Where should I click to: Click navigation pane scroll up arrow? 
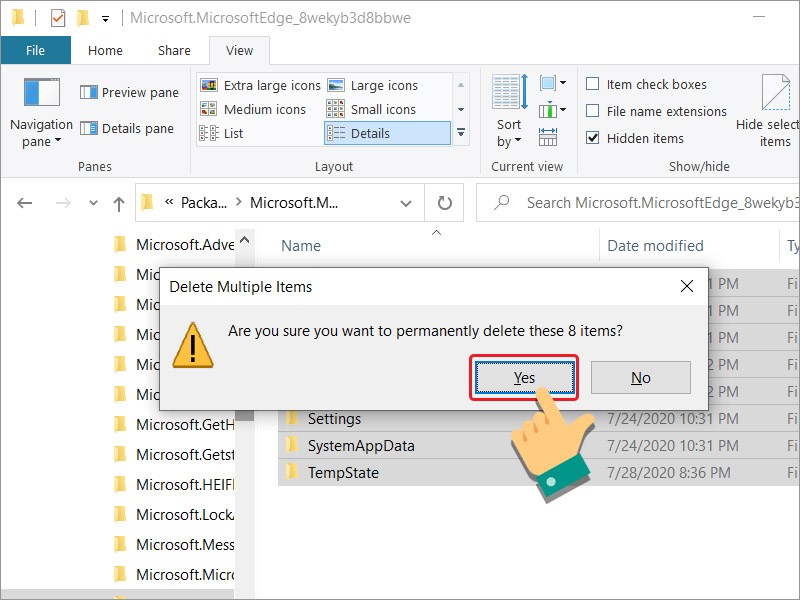pos(245,240)
